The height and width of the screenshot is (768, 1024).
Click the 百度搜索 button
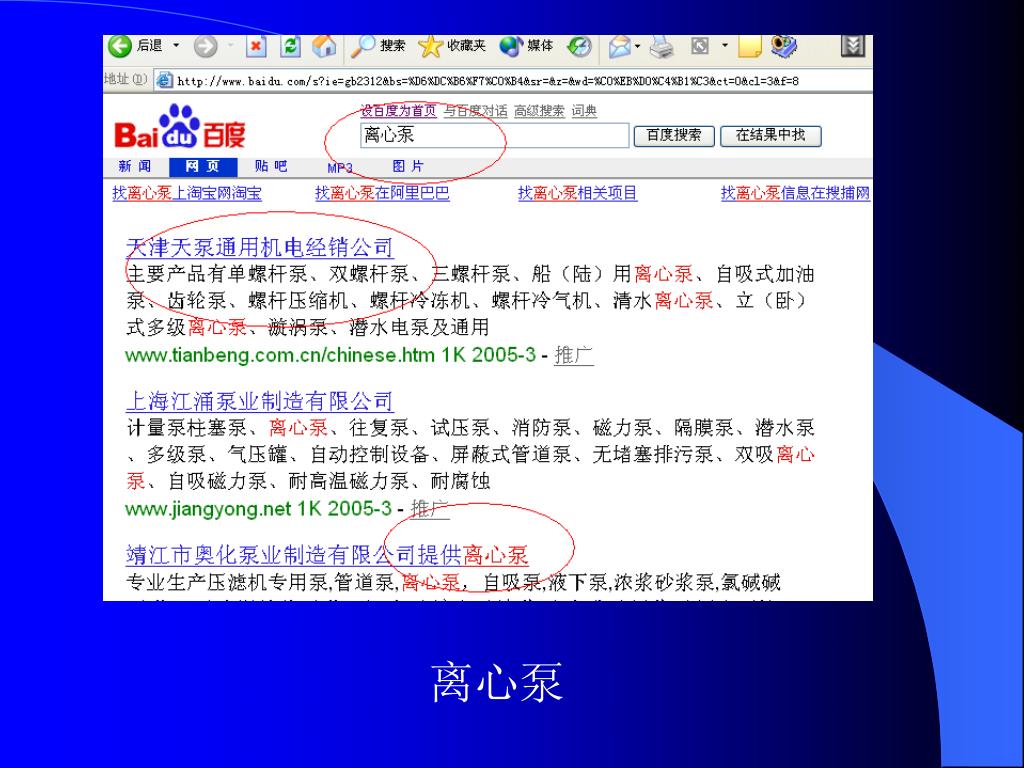tap(674, 136)
